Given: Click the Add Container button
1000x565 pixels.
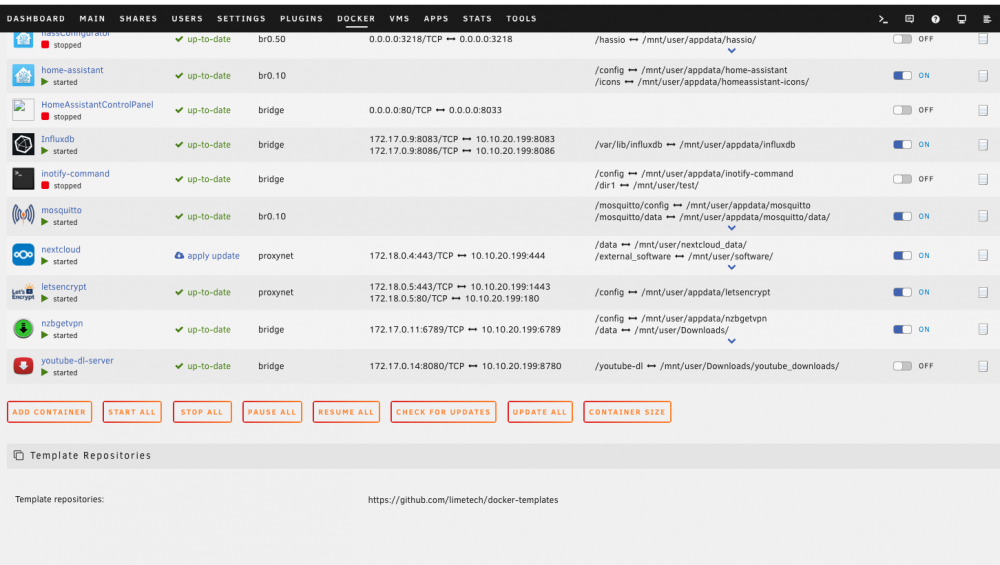Looking at the screenshot, I should point(49,412).
